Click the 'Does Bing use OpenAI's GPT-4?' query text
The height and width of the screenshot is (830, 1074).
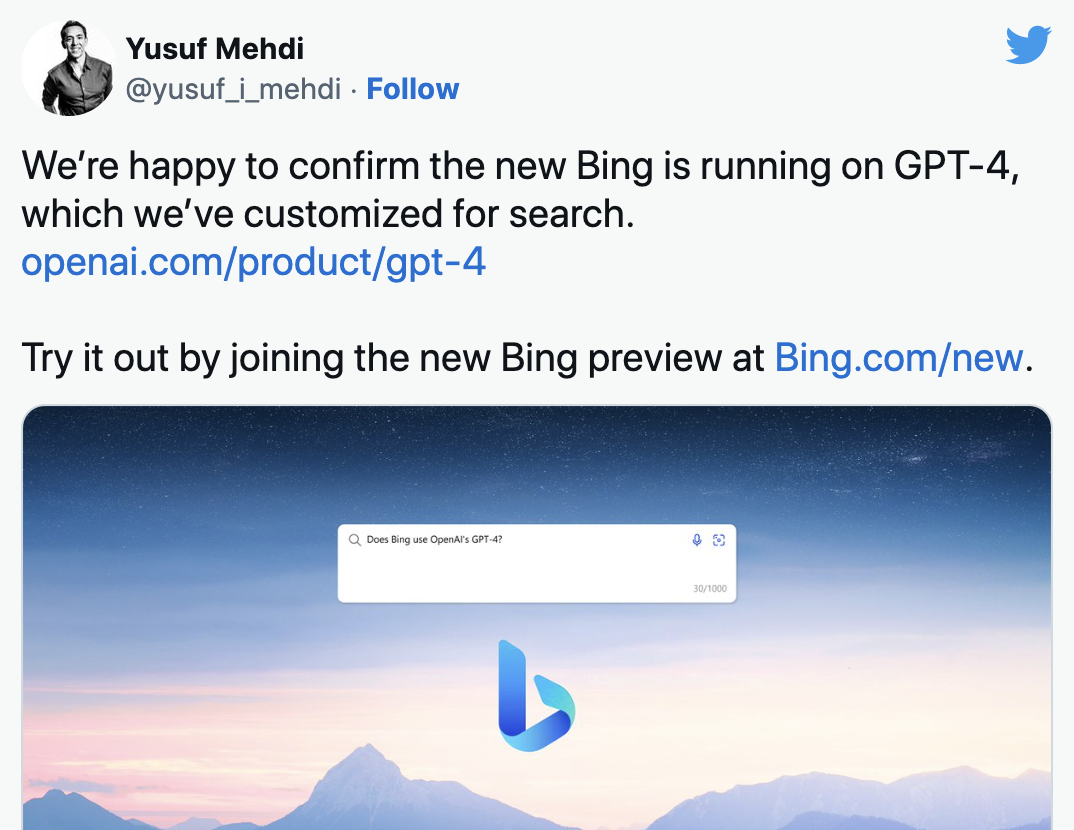(x=434, y=540)
